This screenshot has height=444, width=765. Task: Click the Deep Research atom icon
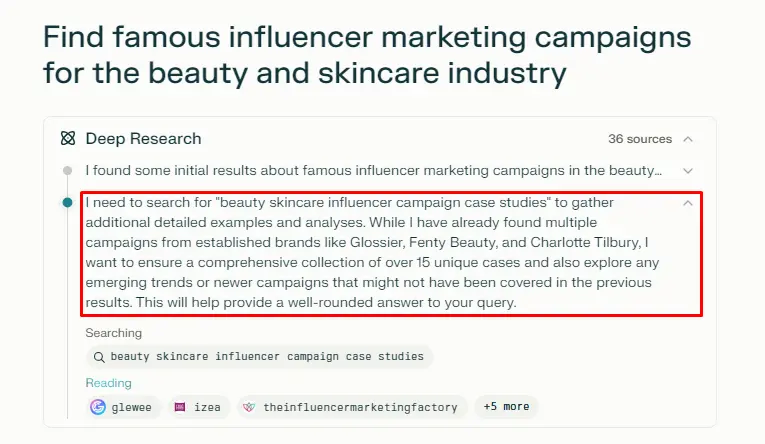[68, 139]
